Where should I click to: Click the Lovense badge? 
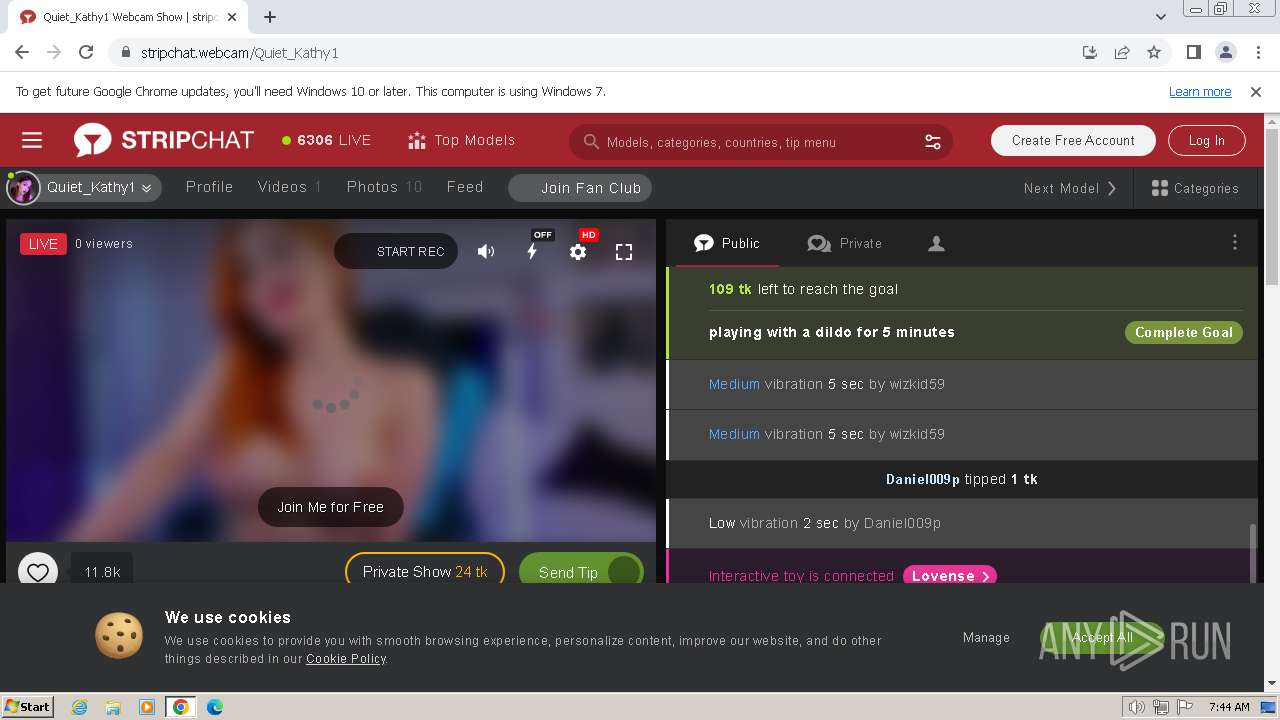pyautogui.click(x=950, y=576)
